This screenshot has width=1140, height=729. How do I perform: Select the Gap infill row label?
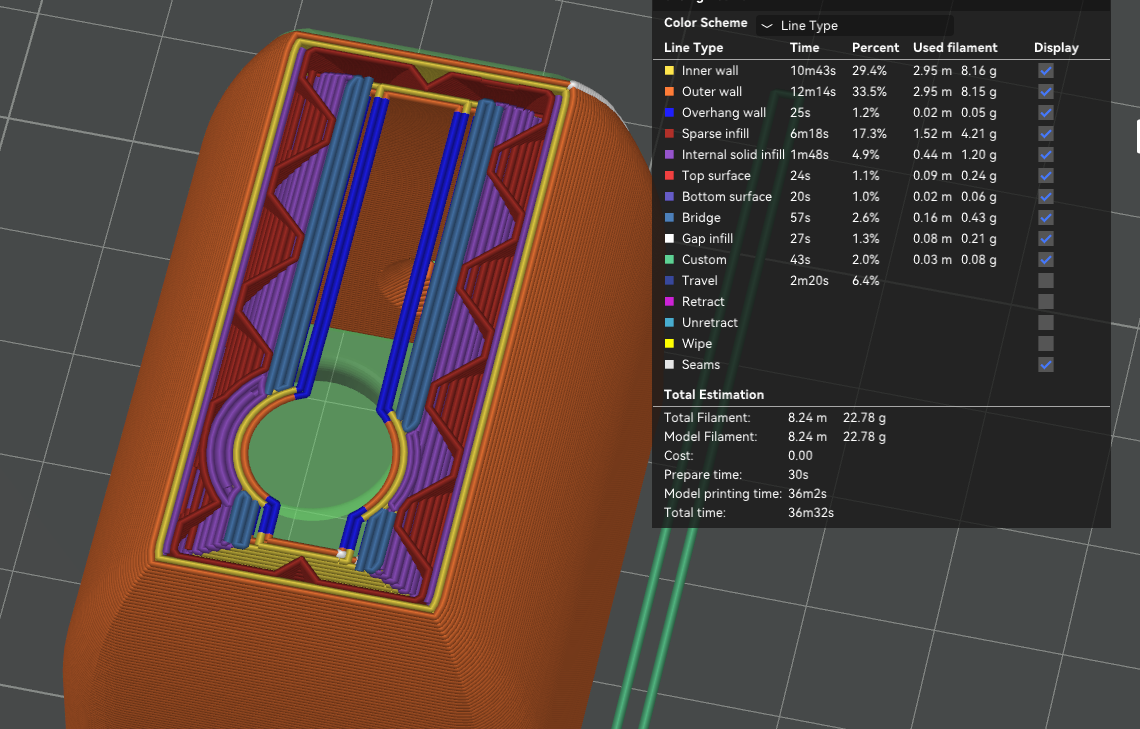point(707,239)
